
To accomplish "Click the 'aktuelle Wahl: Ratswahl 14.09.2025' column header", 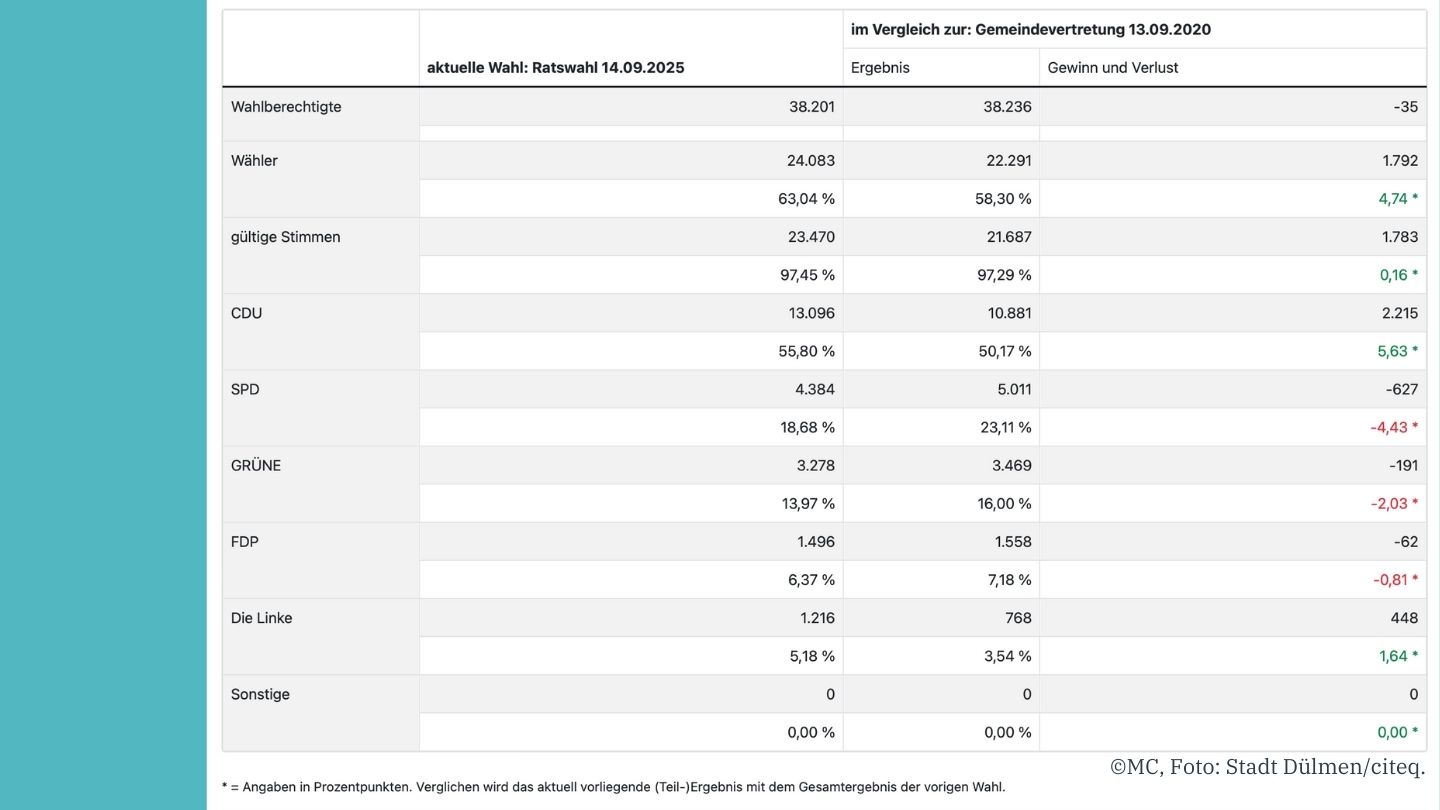I will point(556,68).
